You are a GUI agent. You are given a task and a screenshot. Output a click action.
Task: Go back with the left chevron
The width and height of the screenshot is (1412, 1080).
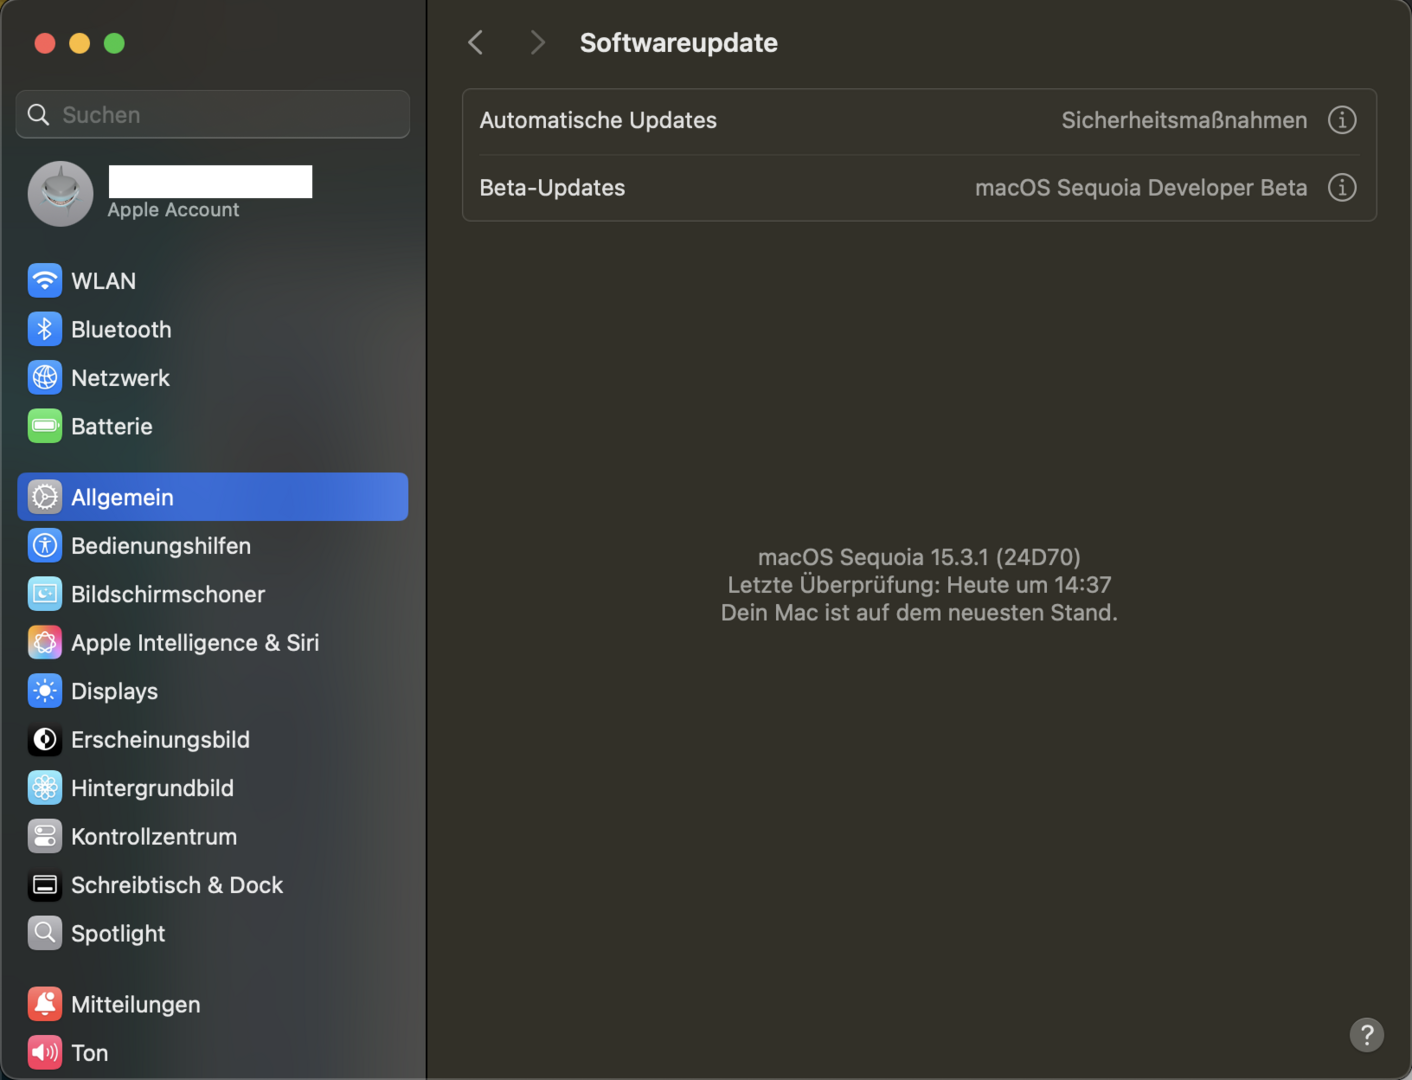click(x=476, y=43)
